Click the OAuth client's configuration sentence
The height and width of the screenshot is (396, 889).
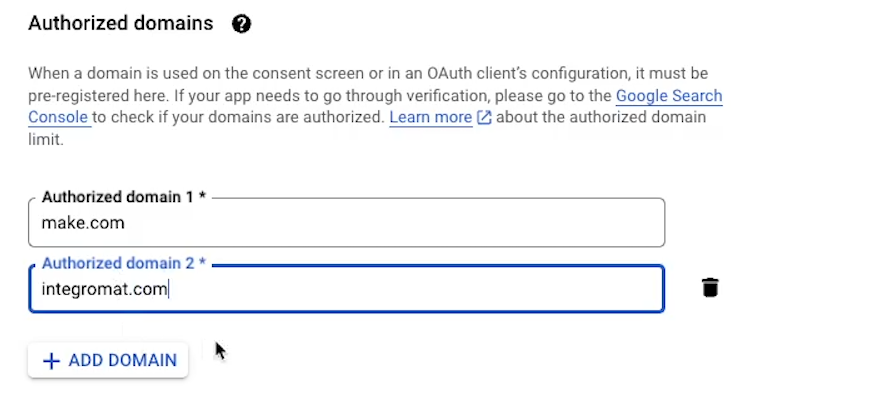[368, 74]
